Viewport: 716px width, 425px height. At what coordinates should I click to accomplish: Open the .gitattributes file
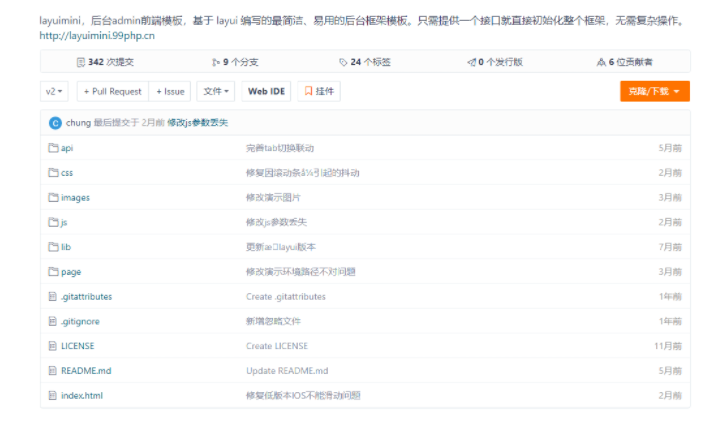click(x=86, y=297)
